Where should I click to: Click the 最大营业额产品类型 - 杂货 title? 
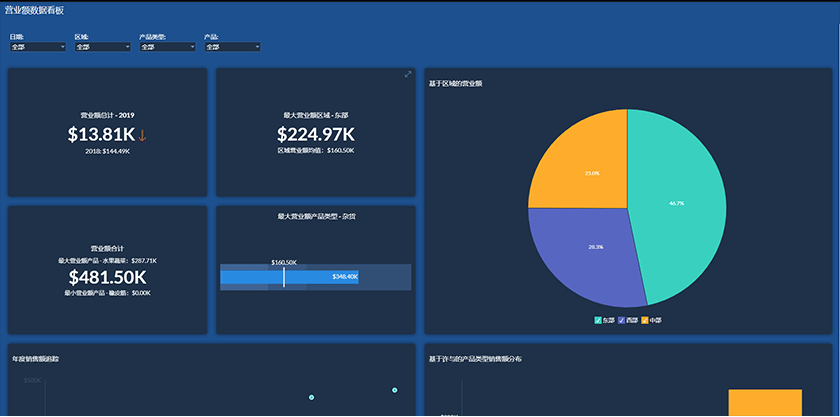coord(316,216)
